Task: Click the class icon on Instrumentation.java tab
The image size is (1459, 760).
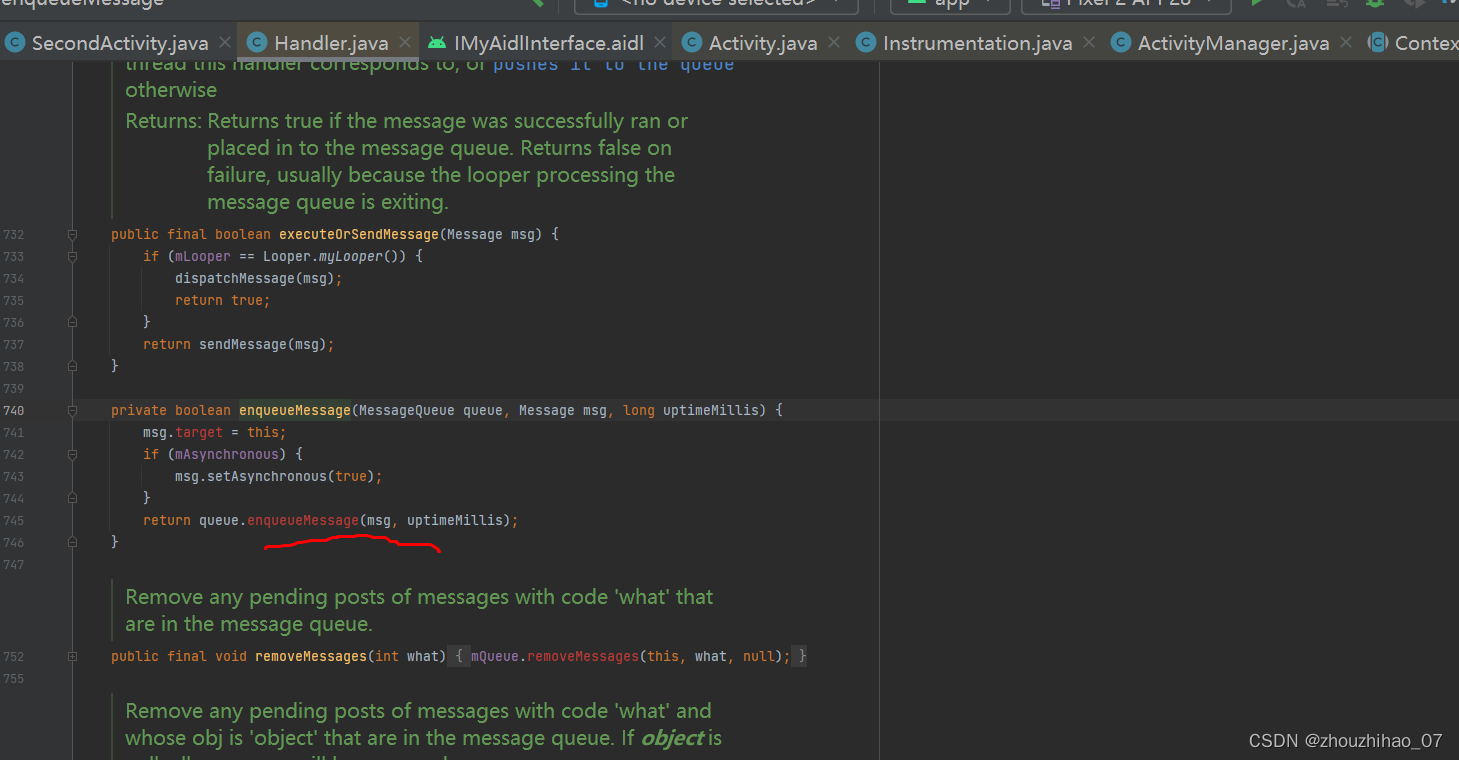Action: 866,43
